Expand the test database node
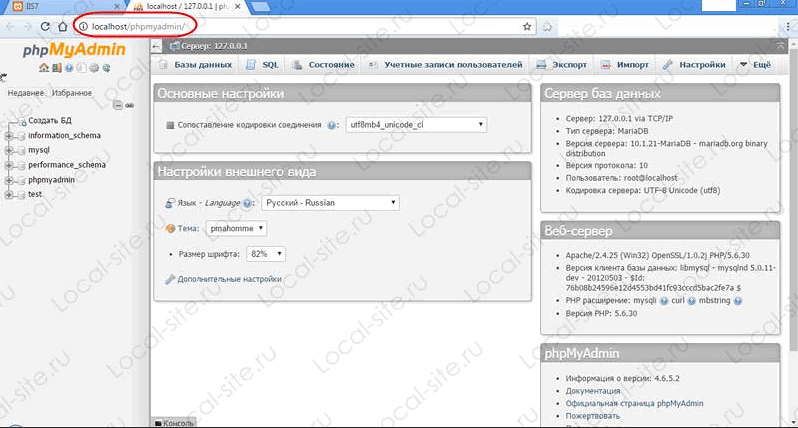Viewport: 798px width, 428px height. tap(8, 195)
